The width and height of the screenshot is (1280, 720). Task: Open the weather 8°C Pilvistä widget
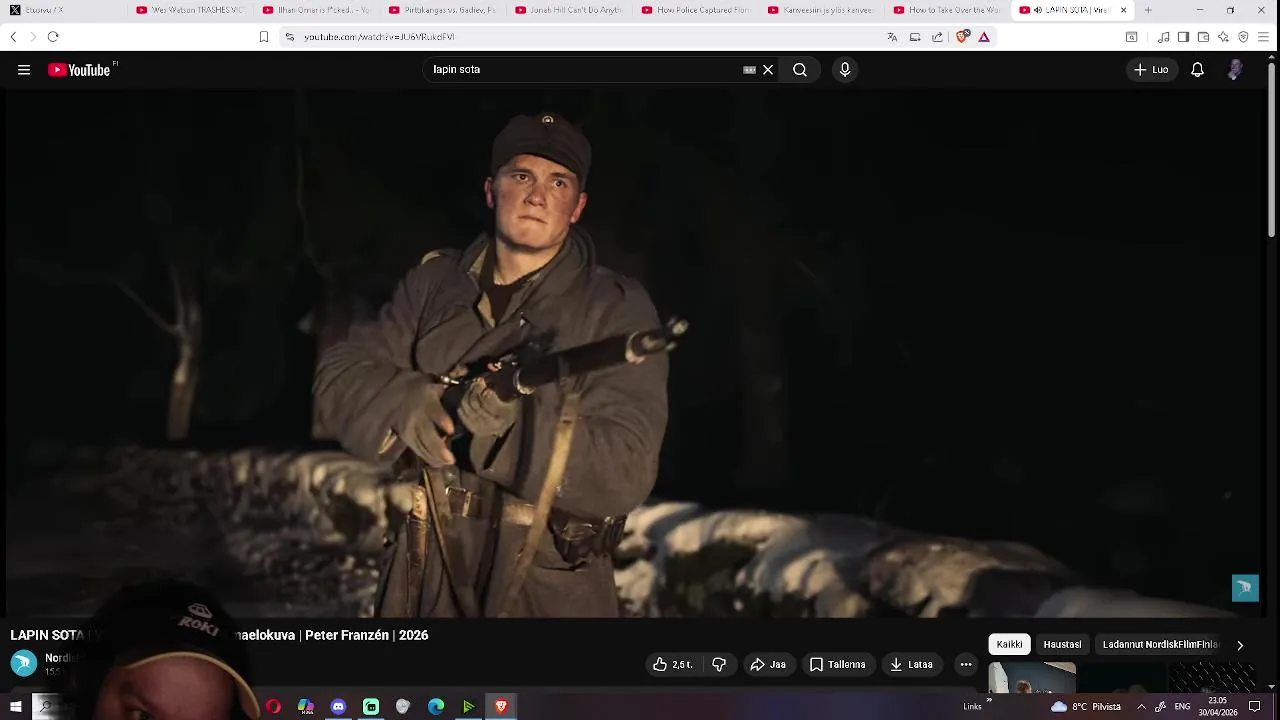point(1086,706)
